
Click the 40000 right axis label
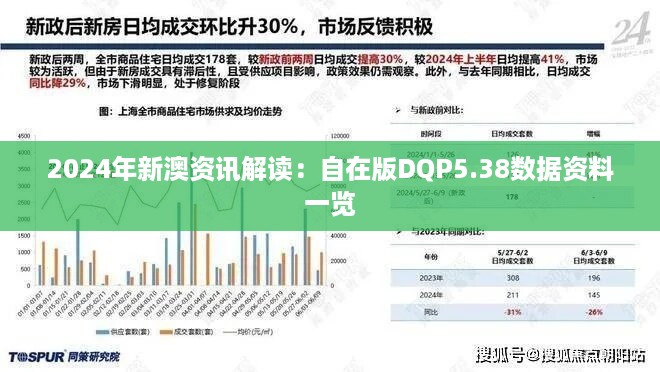pos(338,236)
